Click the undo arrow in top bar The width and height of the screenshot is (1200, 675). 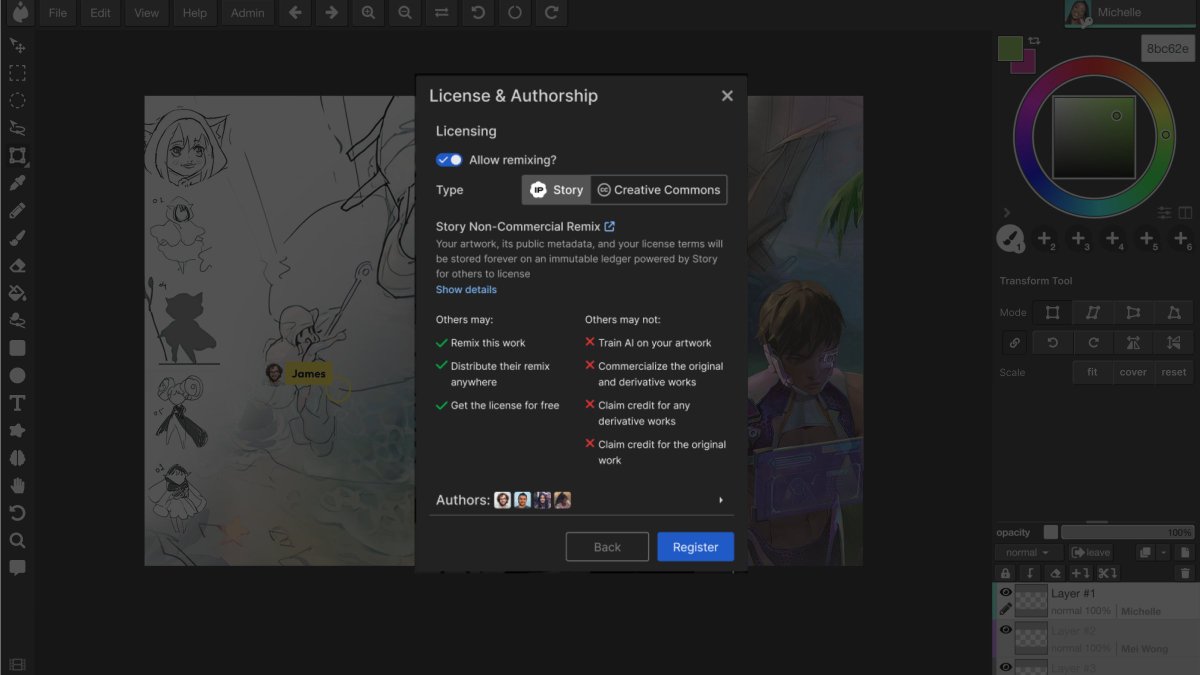[x=477, y=13]
